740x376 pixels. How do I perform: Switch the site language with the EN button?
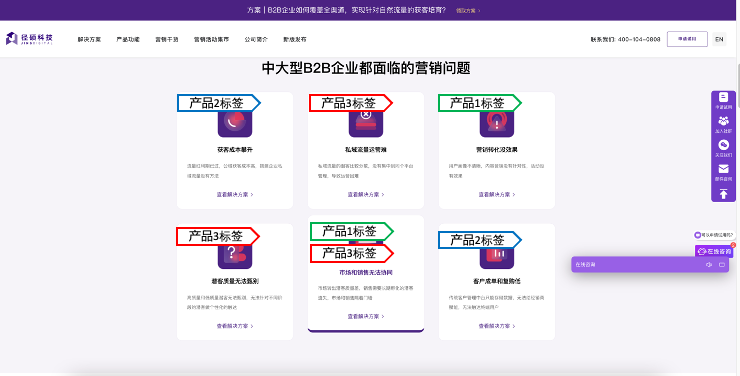[x=719, y=39]
